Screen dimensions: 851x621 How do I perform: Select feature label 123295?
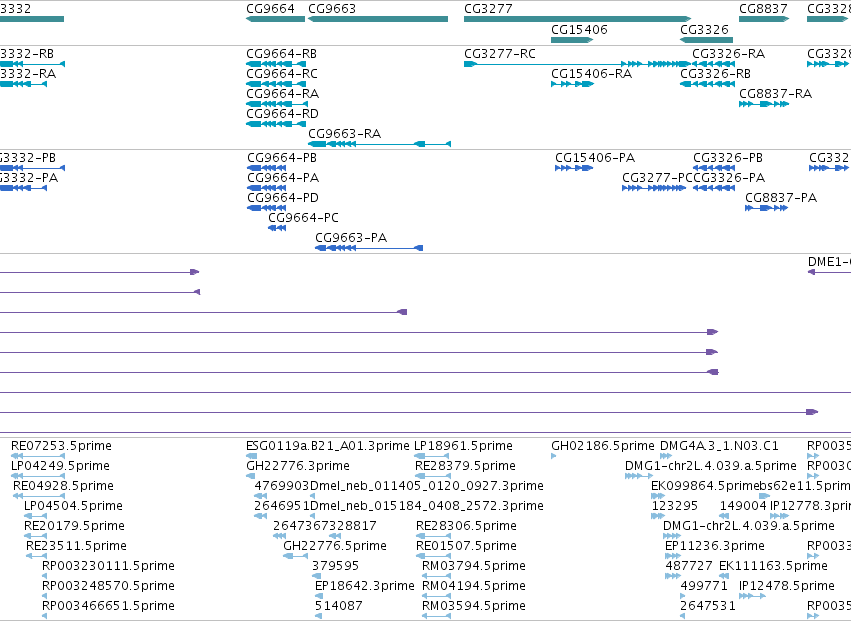[675, 506]
